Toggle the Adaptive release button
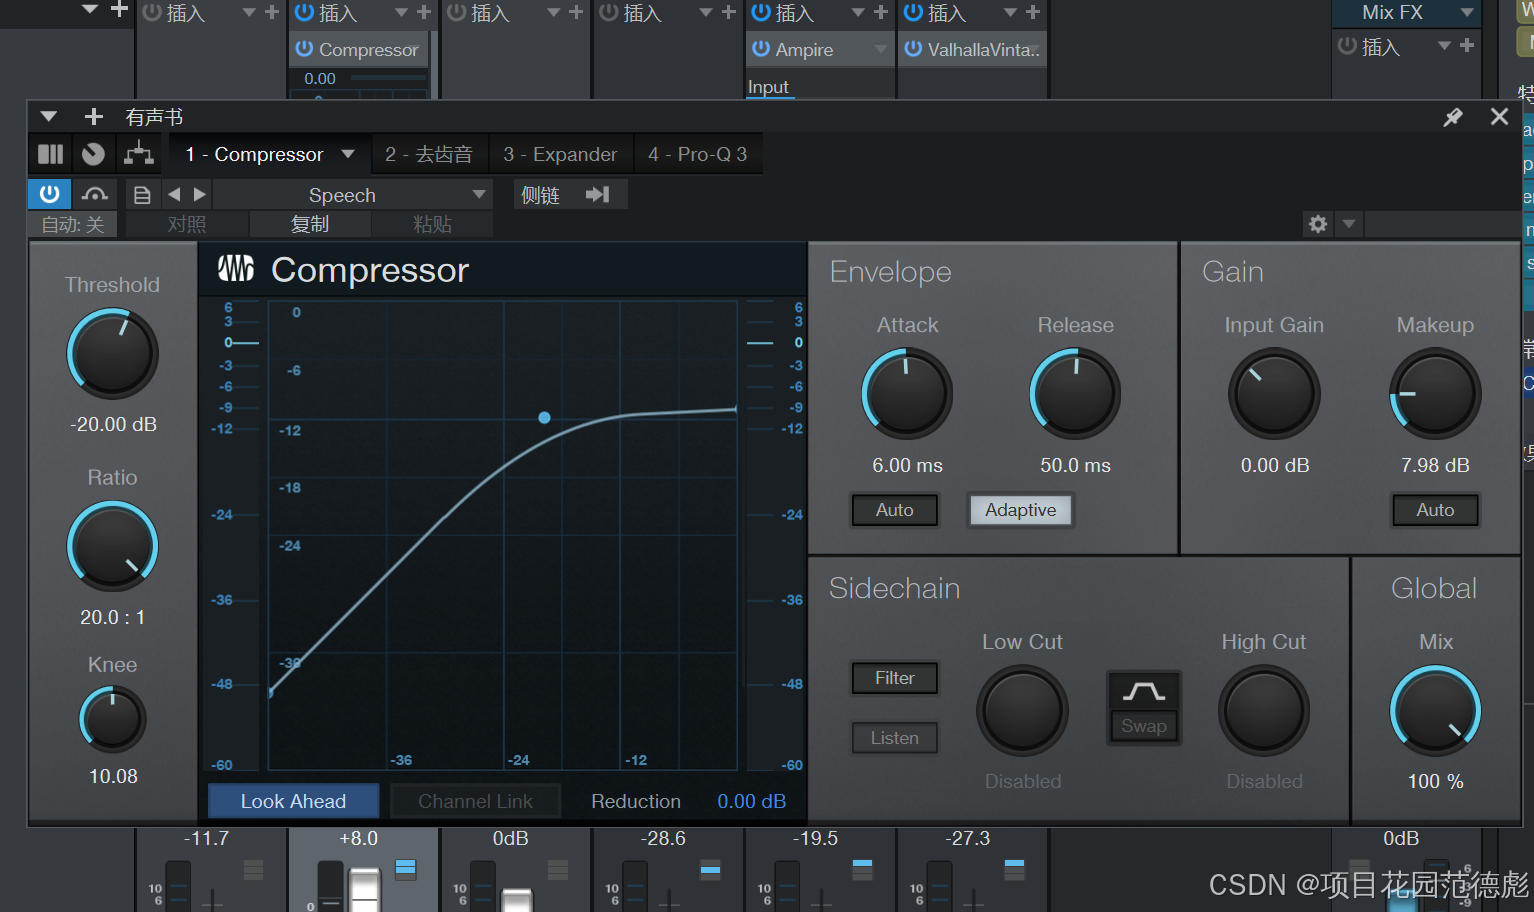The height and width of the screenshot is (912, 1534). click(1021, 510)
